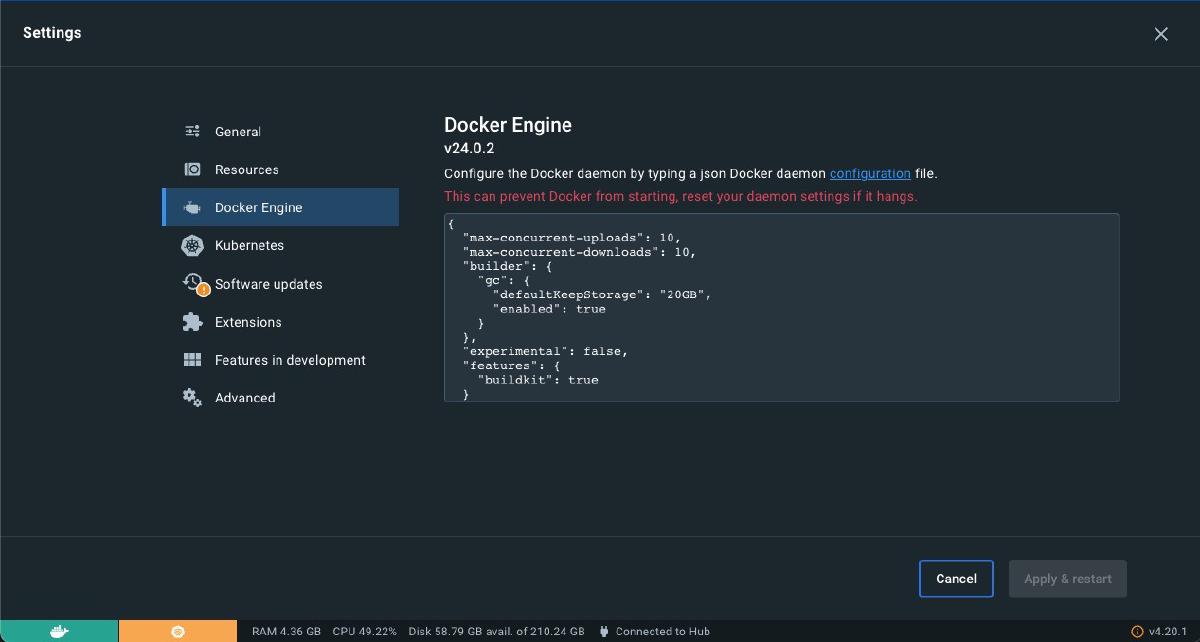Open the daemon configuration documentation link
1200x642 pixels.
pos(870,173)
